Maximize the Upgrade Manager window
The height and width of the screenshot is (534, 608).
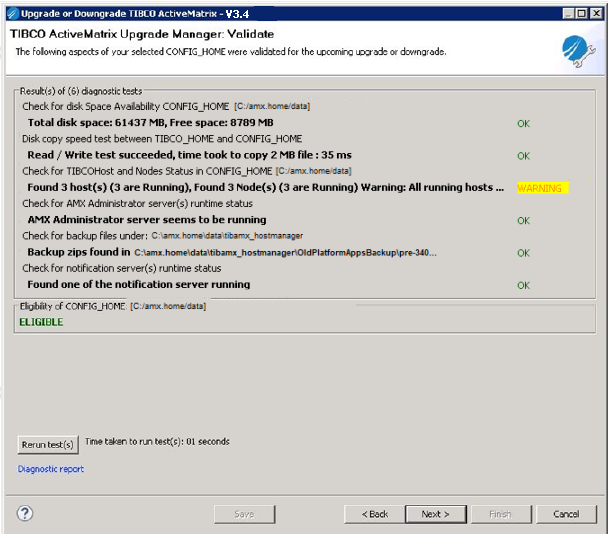(582, 14)
